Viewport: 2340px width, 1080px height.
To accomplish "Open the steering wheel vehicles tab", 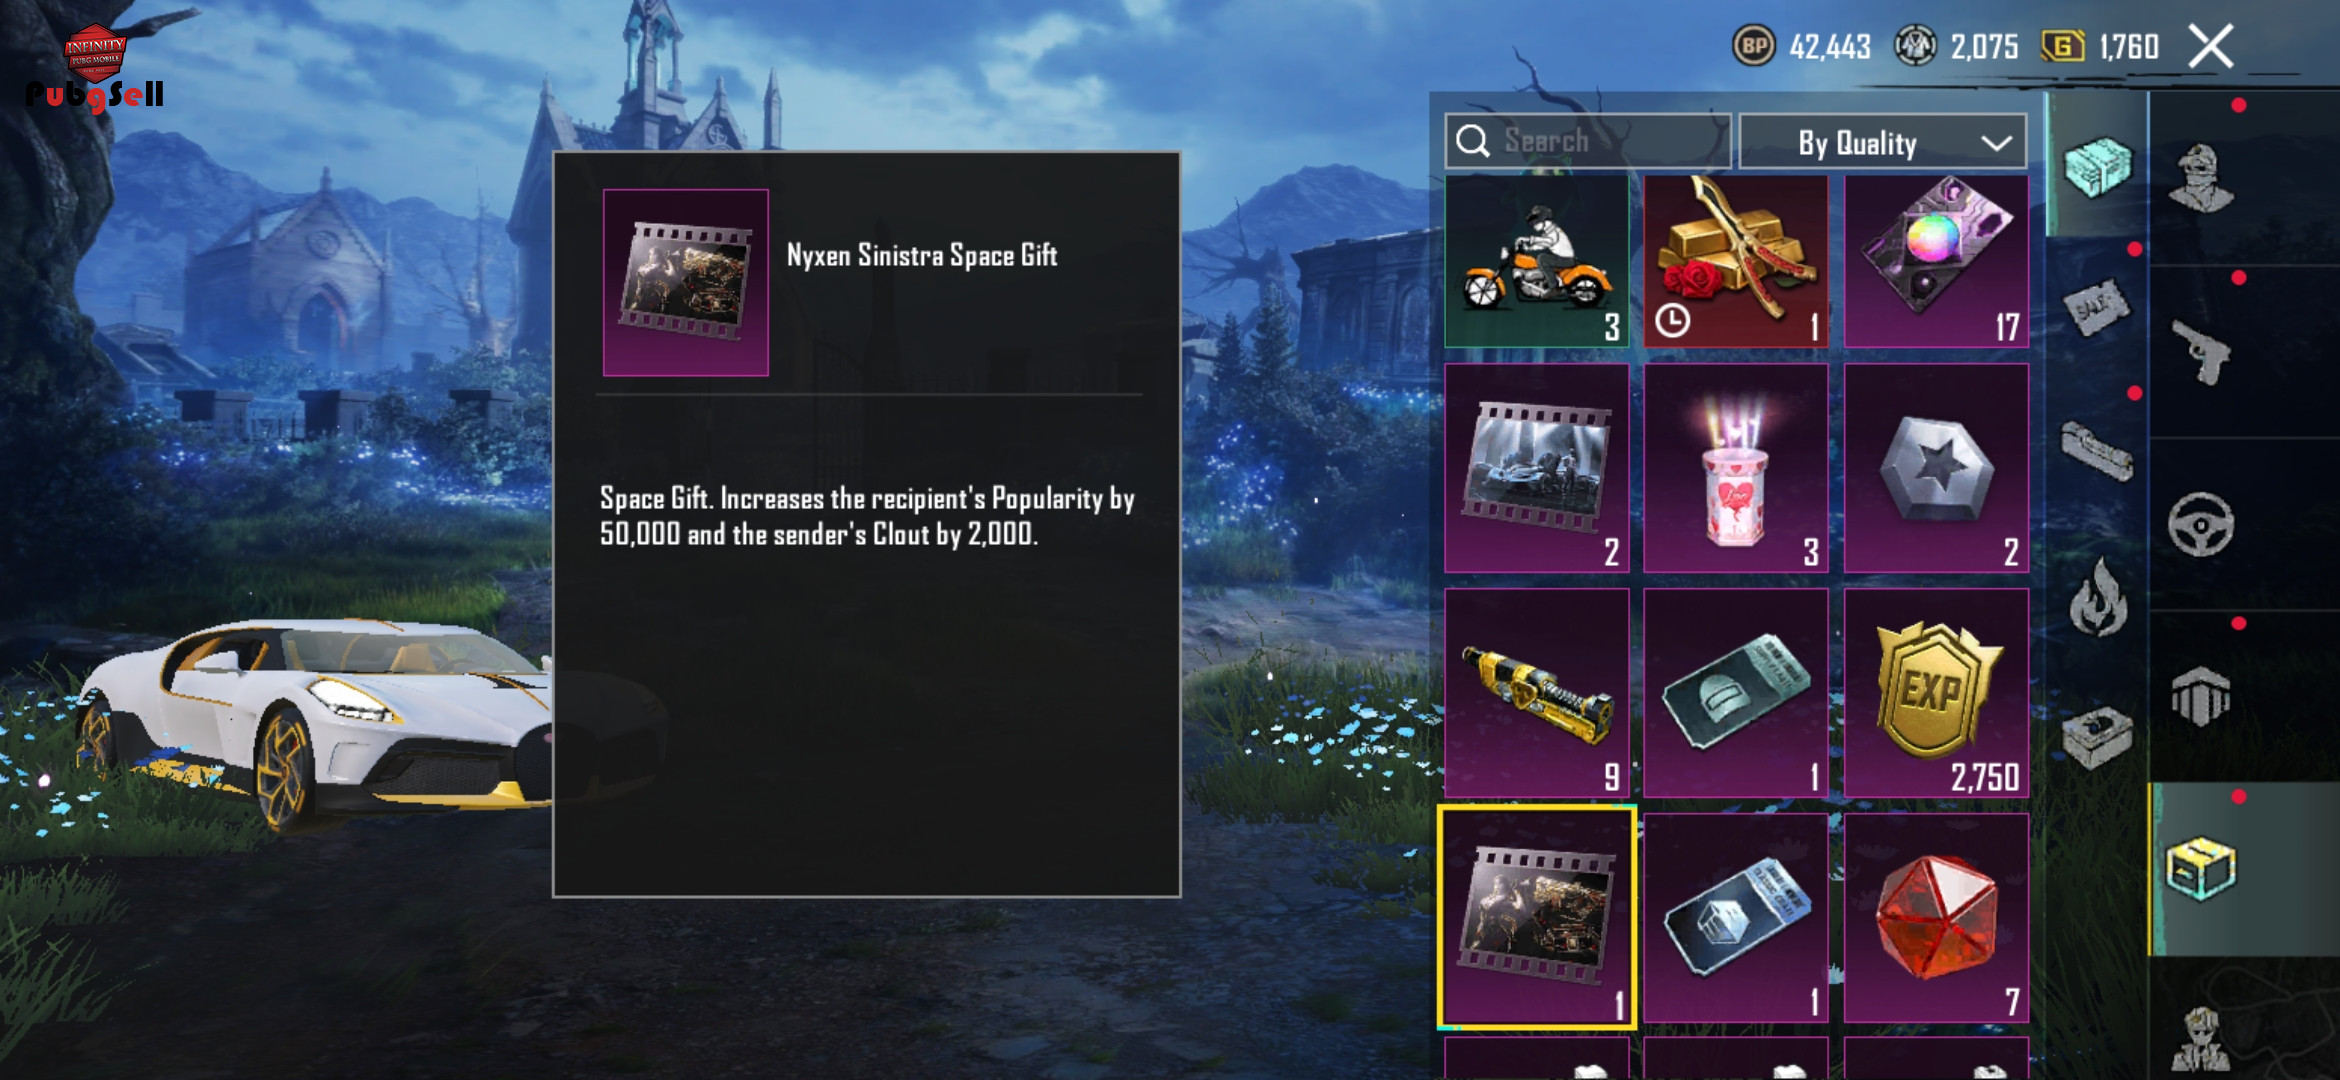I will [2200, 524].
